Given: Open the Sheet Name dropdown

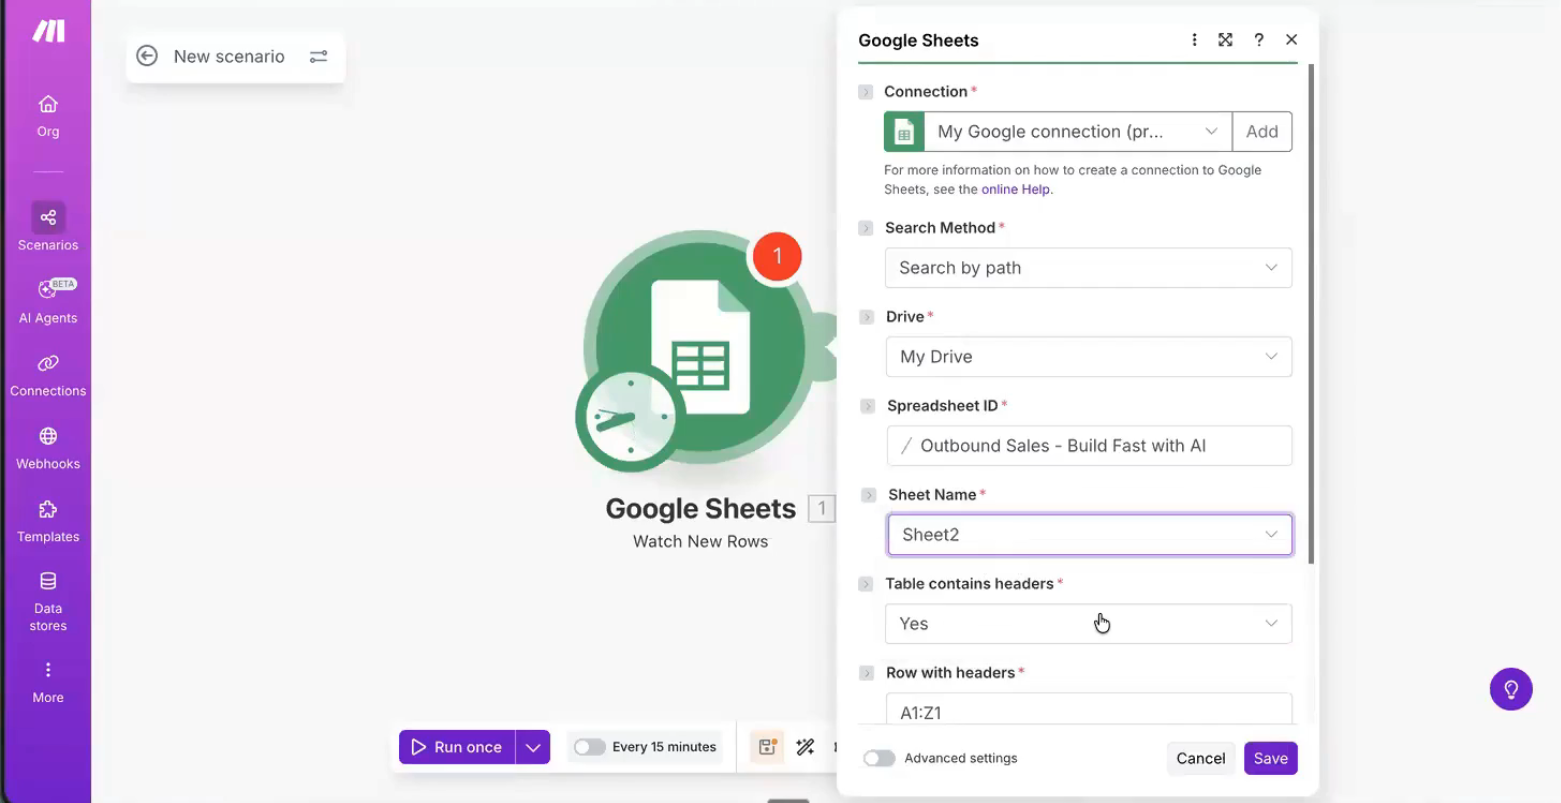Looking at the screenshot, I should pyautogui.click(x=1089, y=535).
